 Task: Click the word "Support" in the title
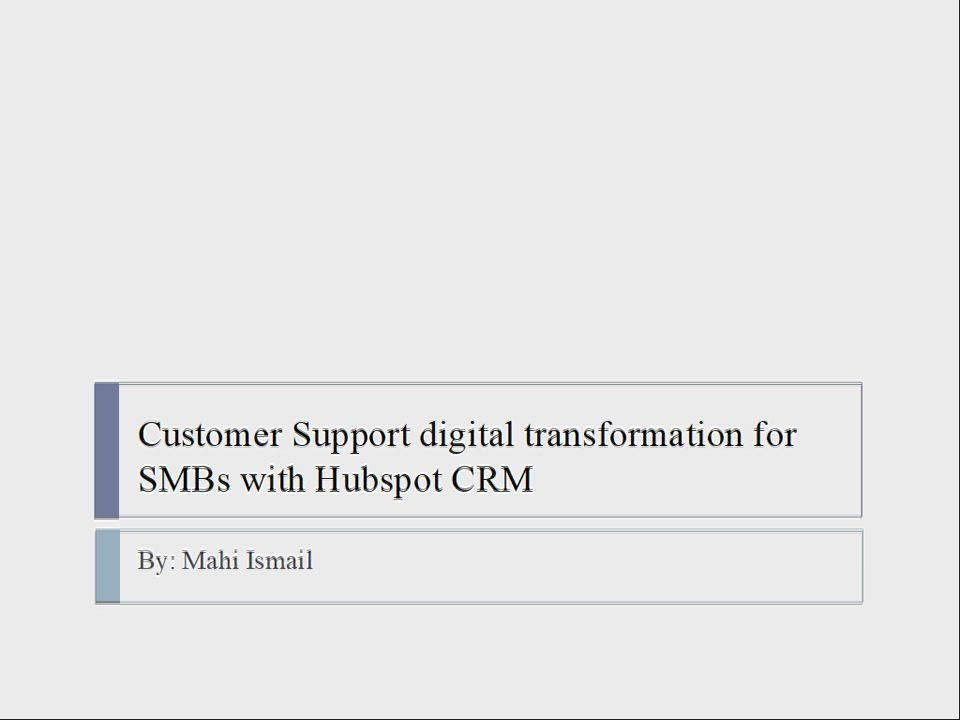point(351,436)
